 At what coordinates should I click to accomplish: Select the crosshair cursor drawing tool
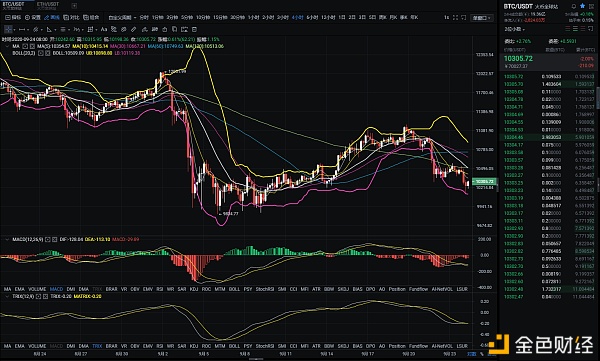click(x=8, y=29)
